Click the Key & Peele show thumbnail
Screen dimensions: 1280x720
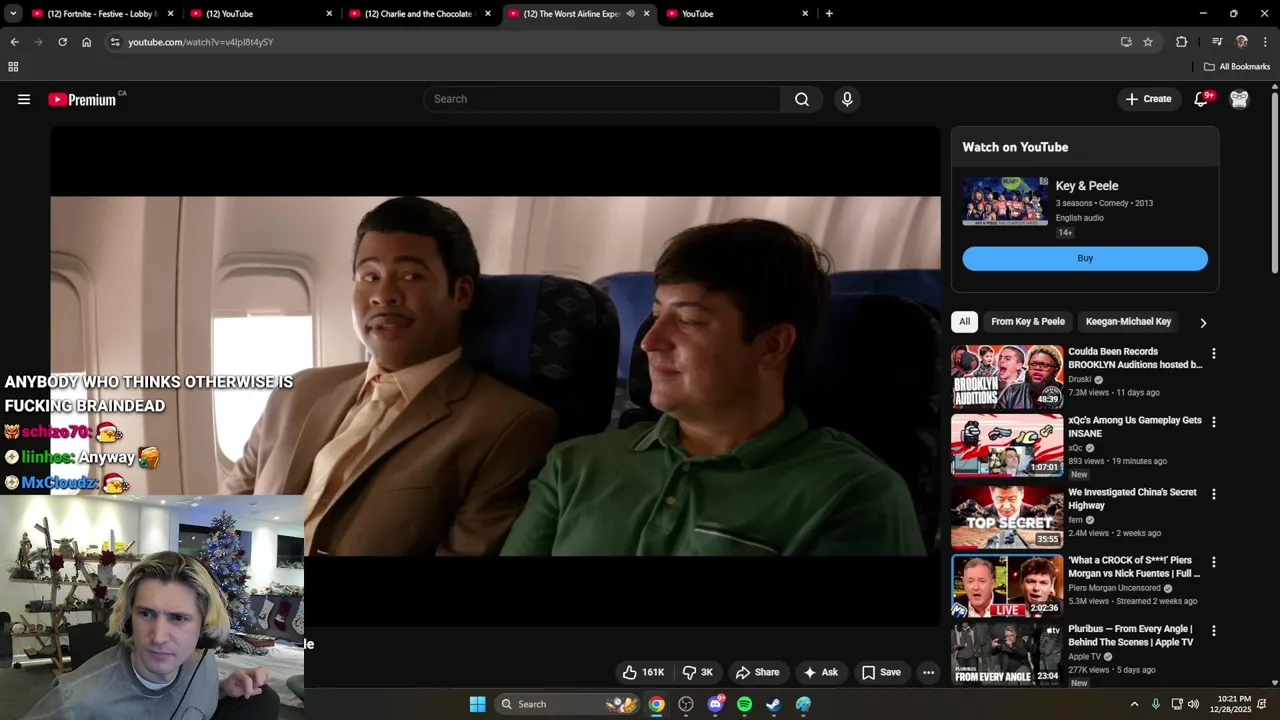(1005, 201)
